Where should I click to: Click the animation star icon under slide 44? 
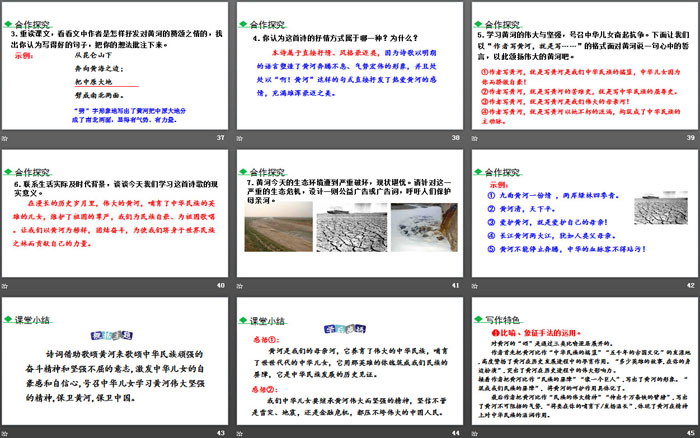pos(240,433)
